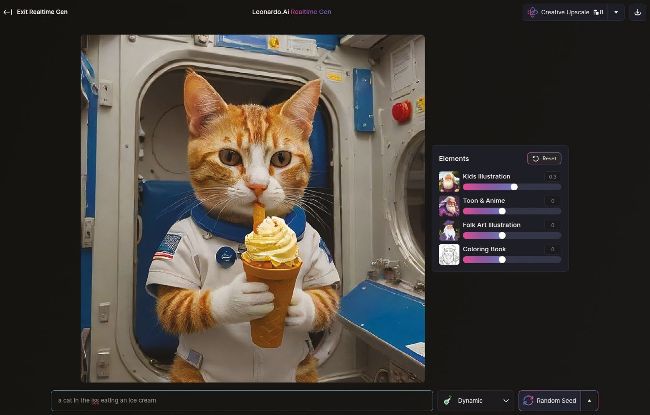This screenshot has height=415, width=650.
Task: Click the download icon at top right
Action: pos(637,13)
